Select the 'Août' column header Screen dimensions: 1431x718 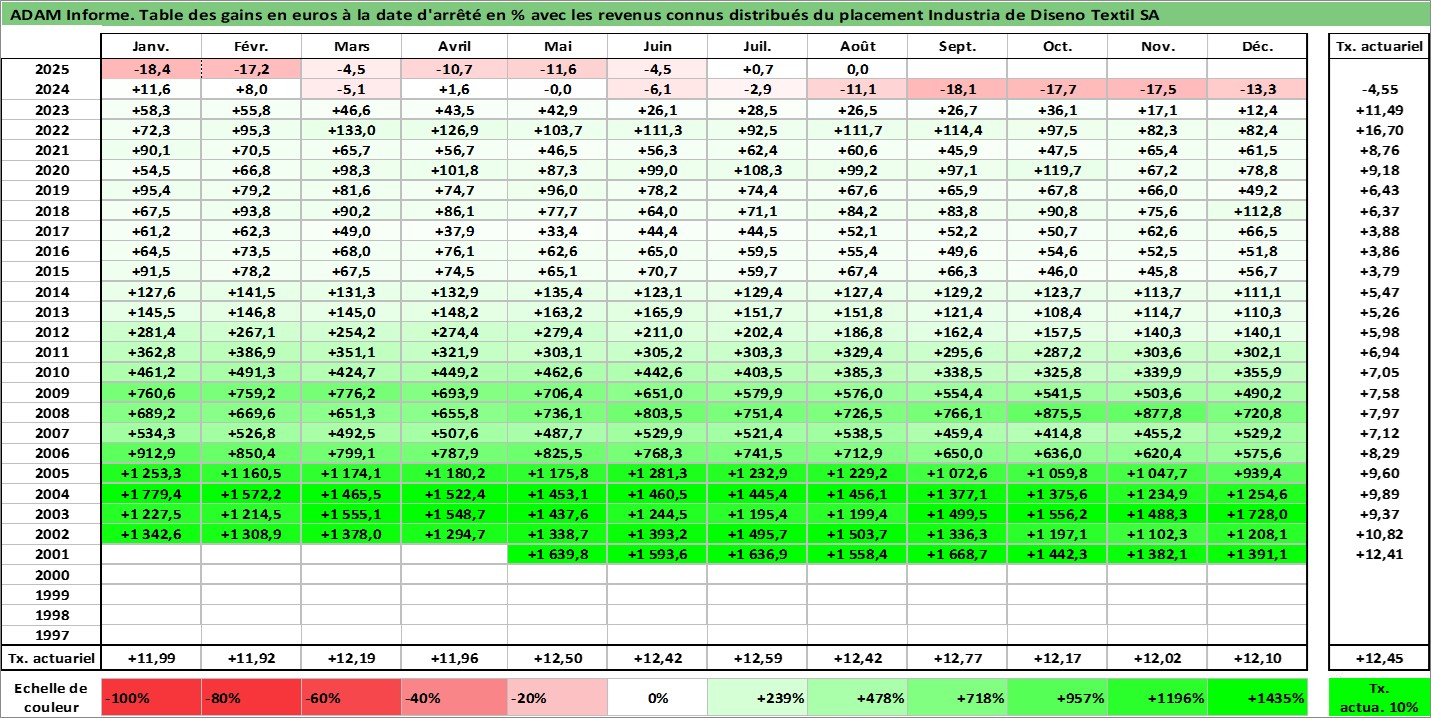(857, 46)
